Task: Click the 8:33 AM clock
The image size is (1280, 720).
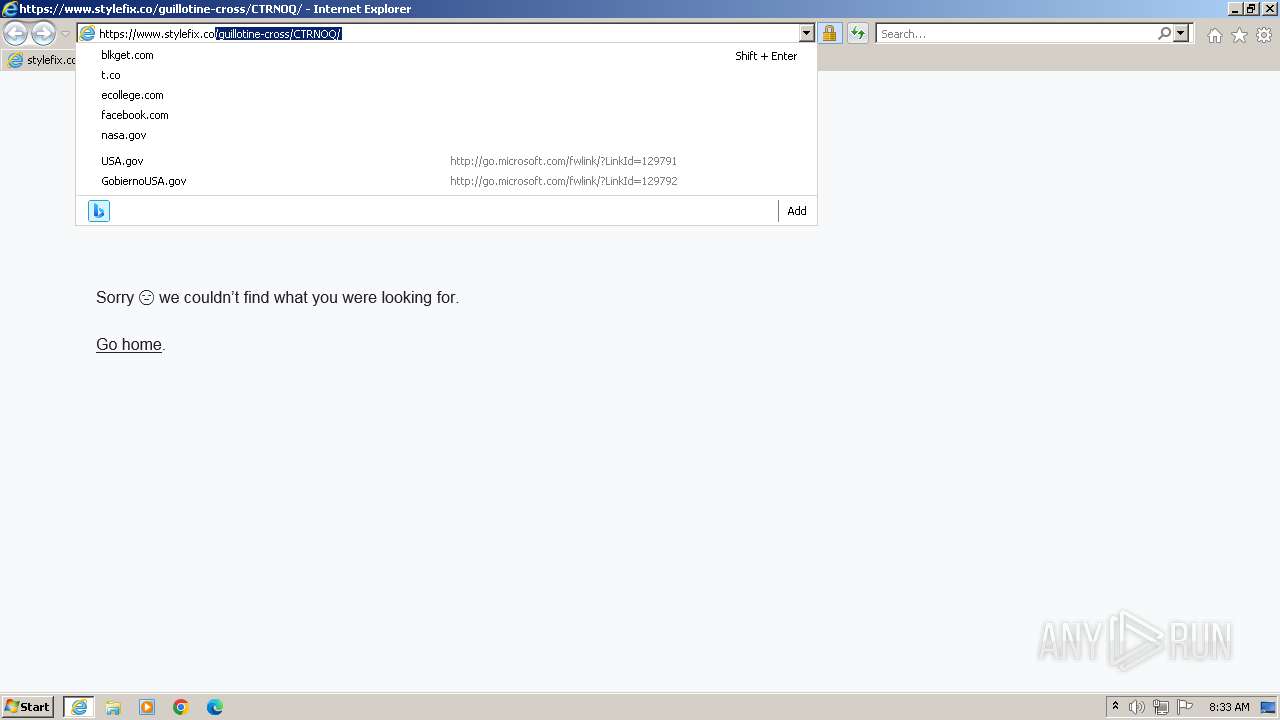Action: (x=1229, y=706)
